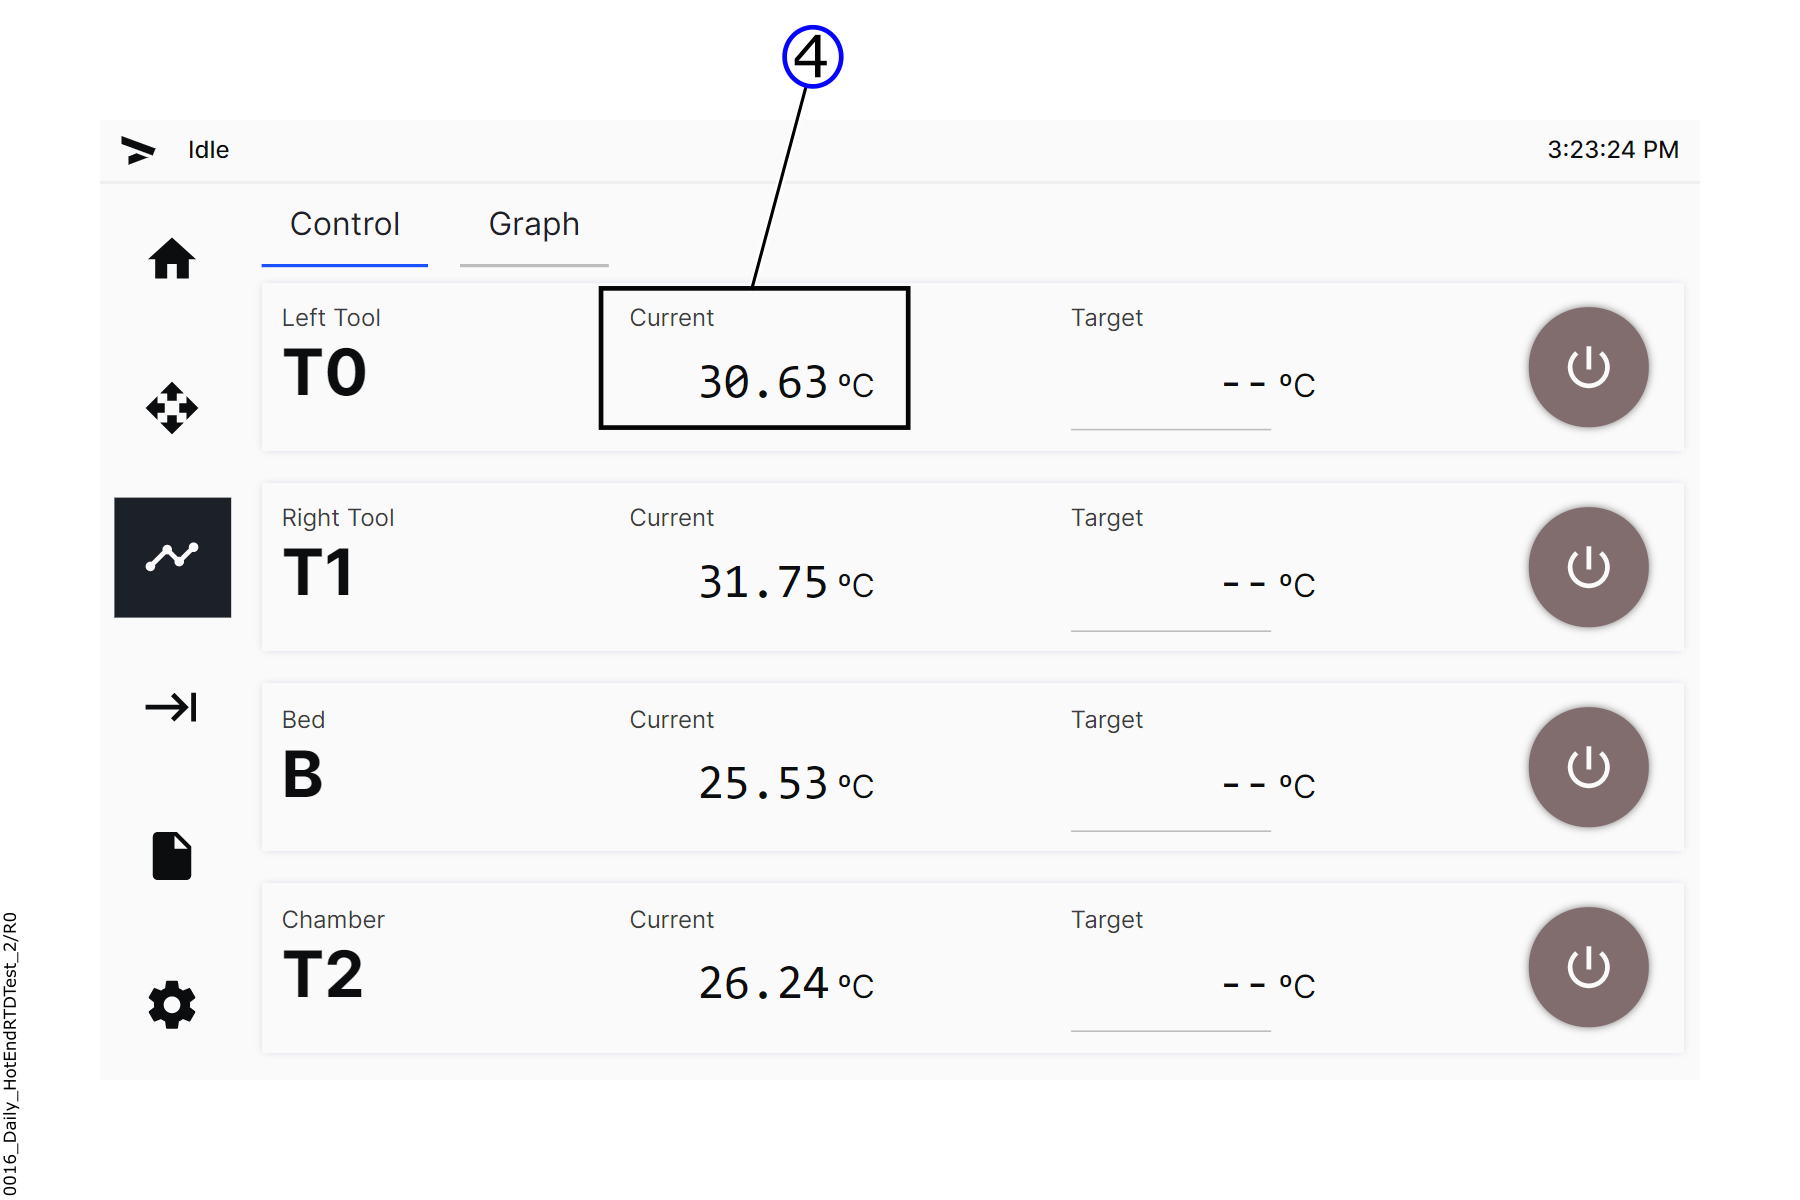Edit Chamber target temperature field
The image size is (1800, 1200).
[x=1170, y=986]
